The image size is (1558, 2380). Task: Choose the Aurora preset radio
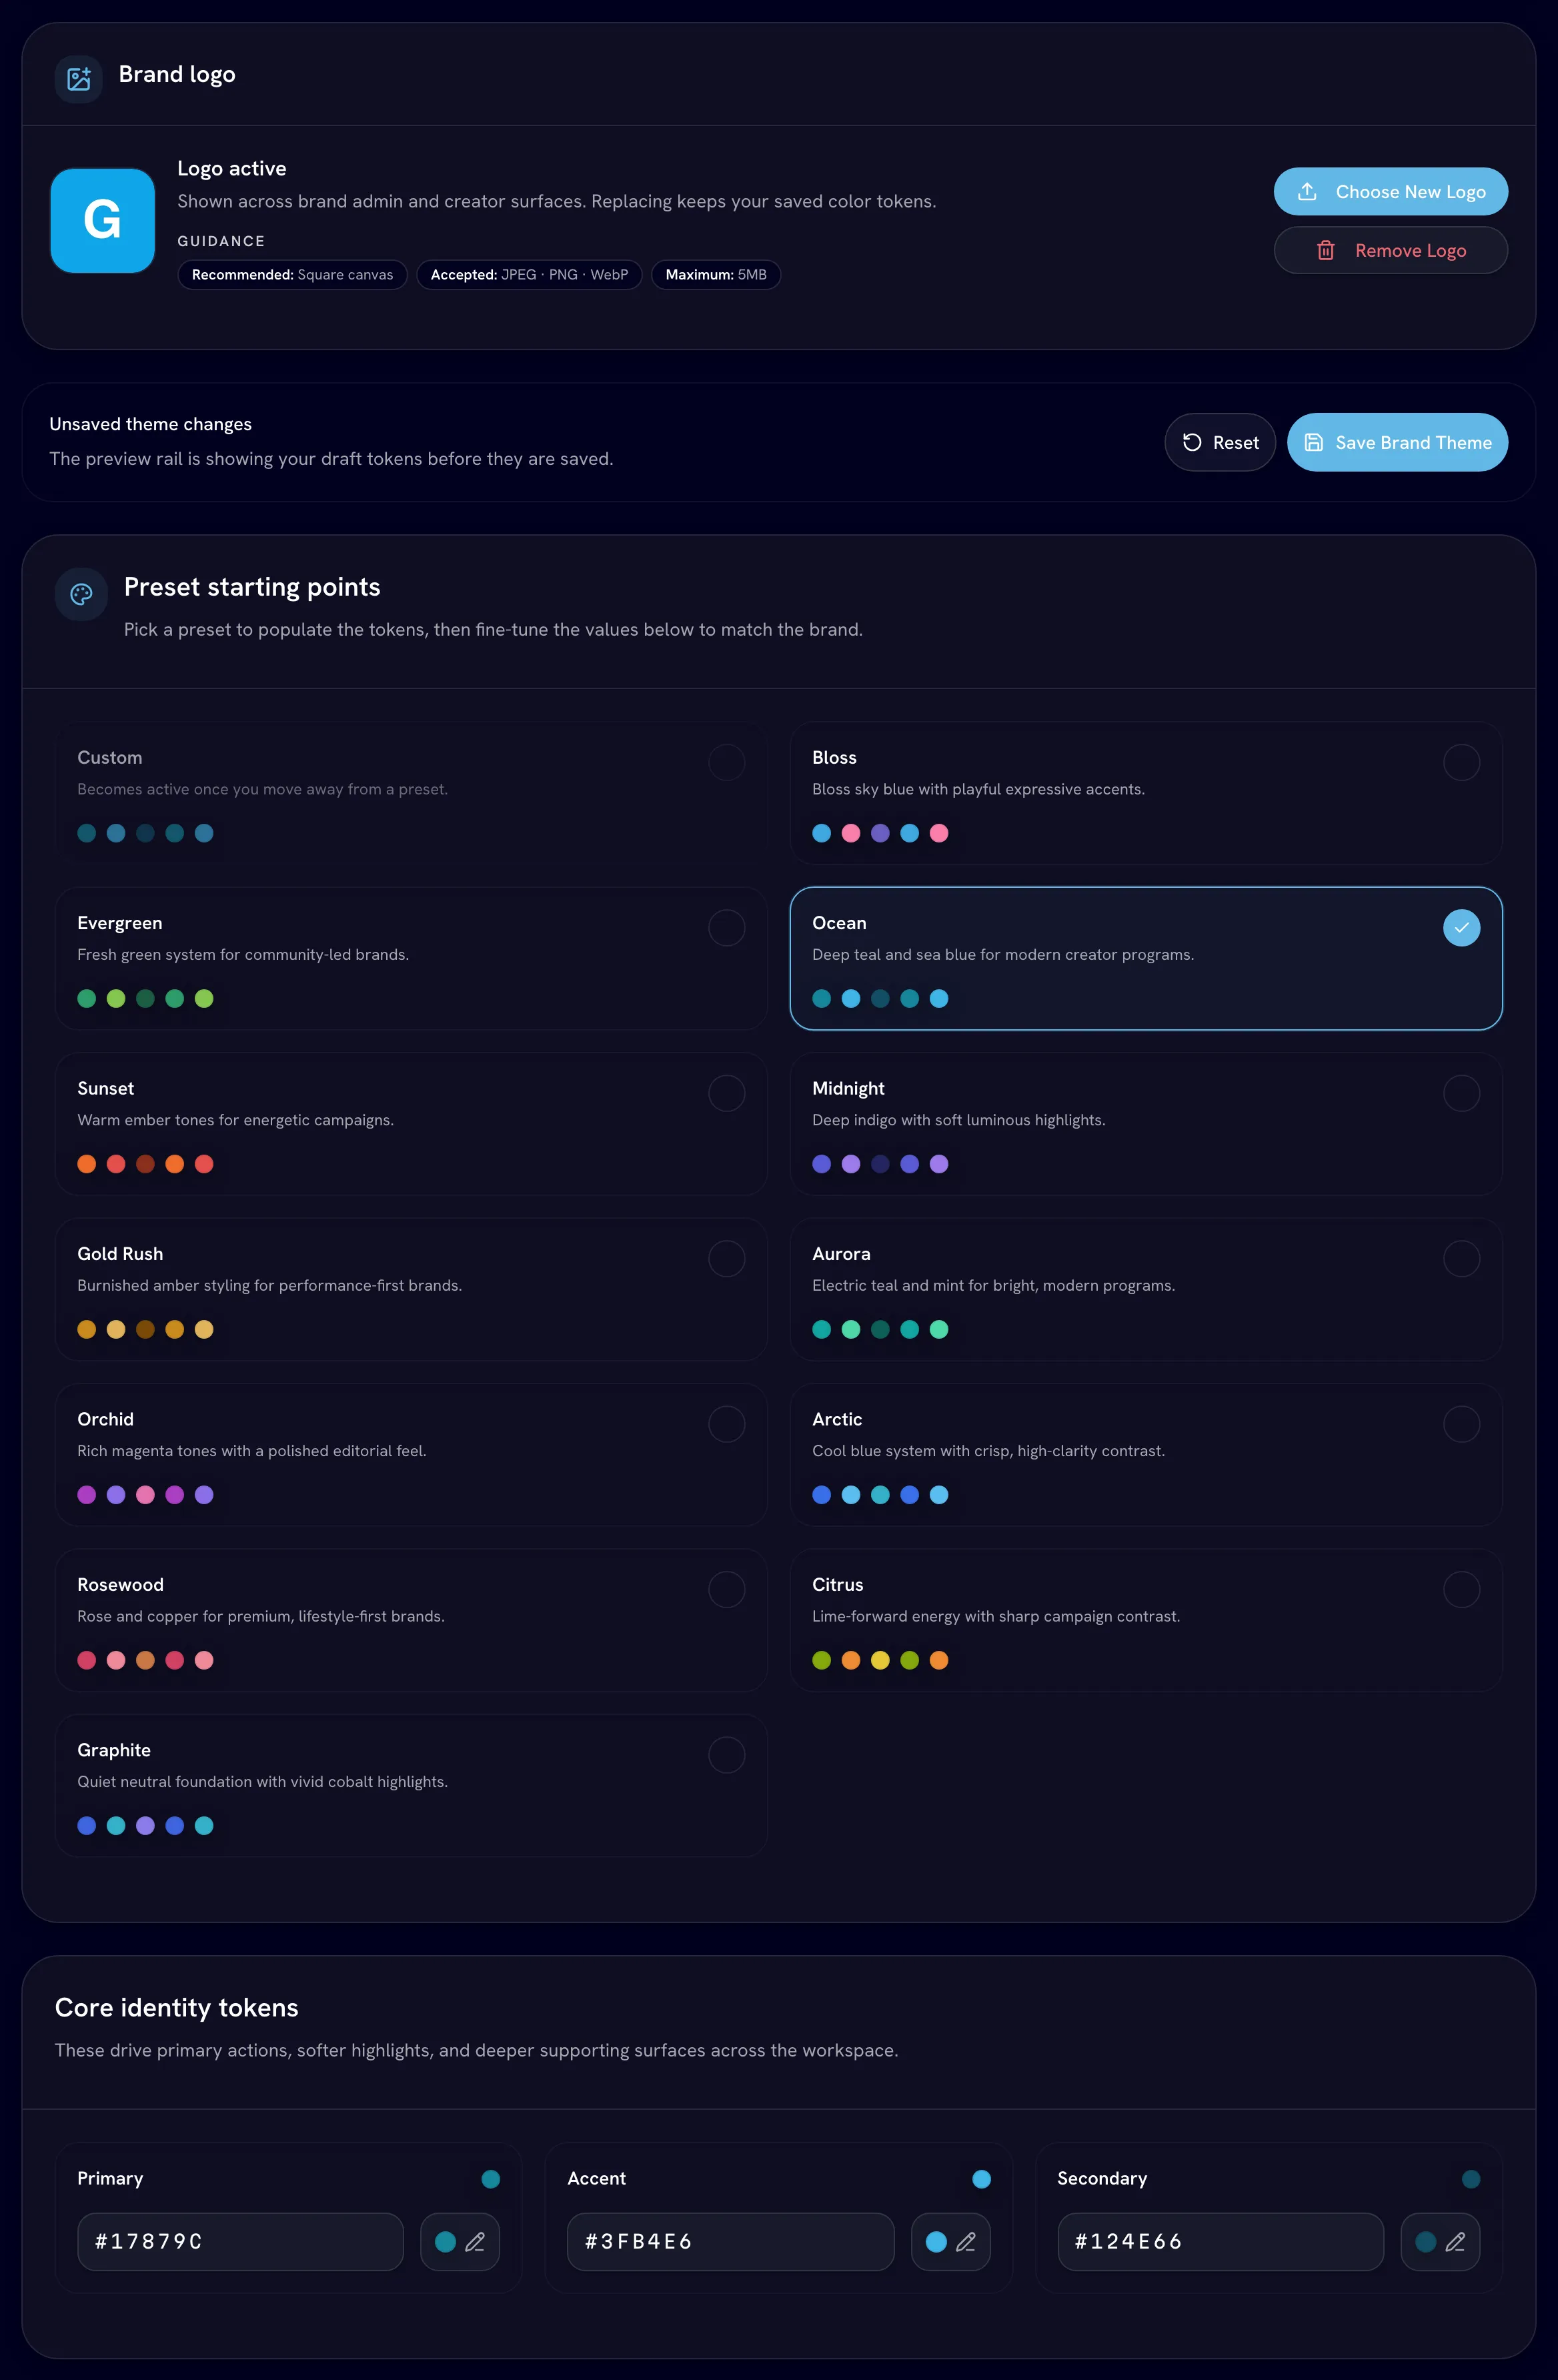click(1462, 1259)
